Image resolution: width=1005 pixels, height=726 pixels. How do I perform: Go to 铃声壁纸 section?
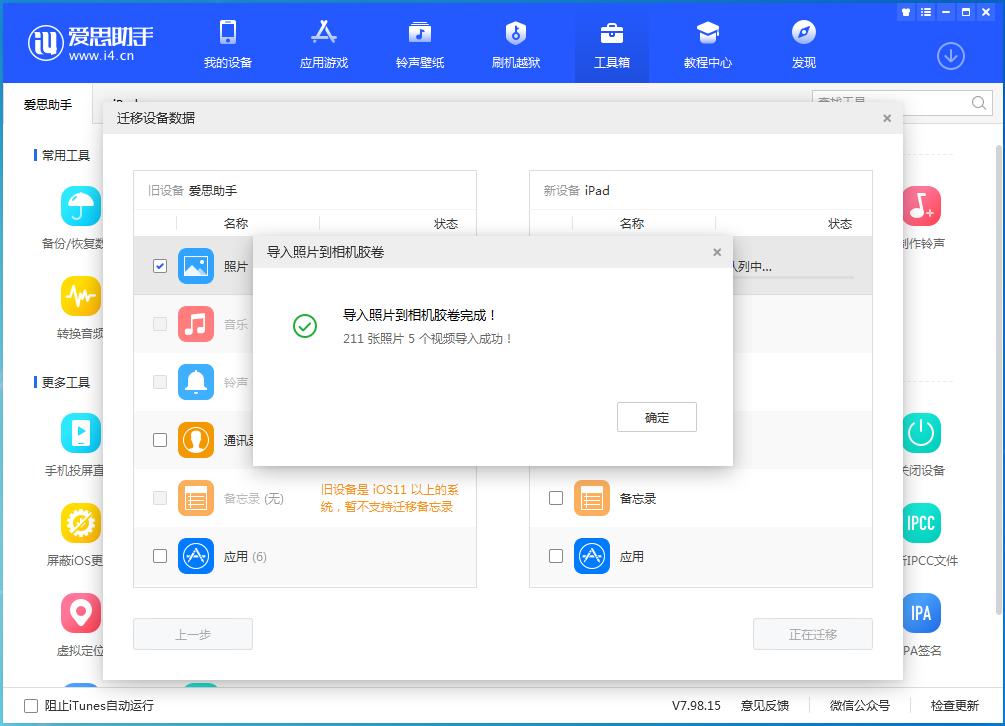point(420,45)
